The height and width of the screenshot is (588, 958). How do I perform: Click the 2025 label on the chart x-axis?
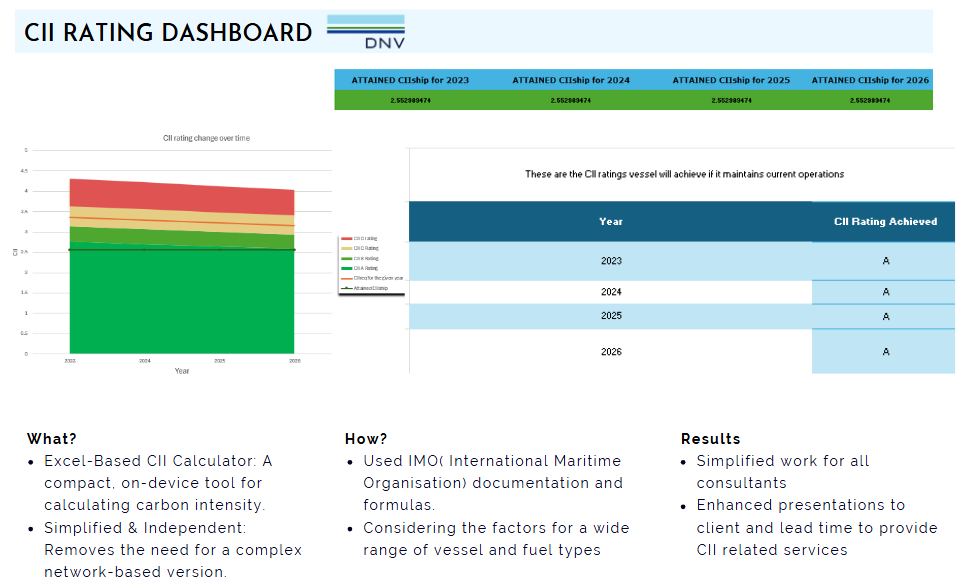tap(220, 361)
